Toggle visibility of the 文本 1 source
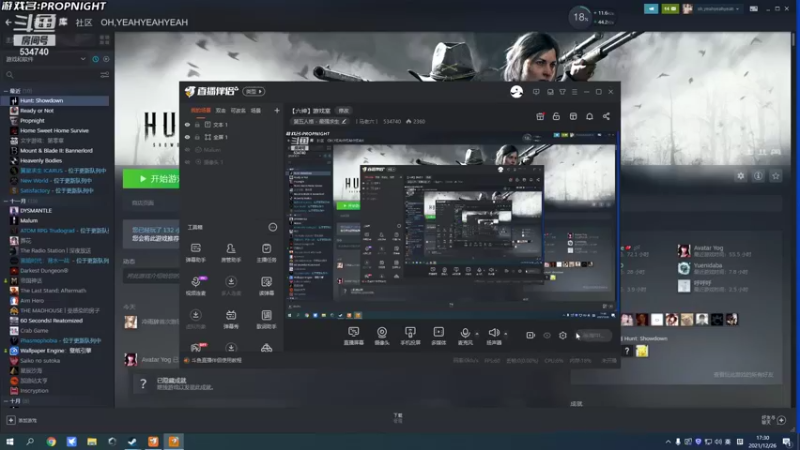Image resolution: width=800 pixels, height=450 pixels. 187,124
